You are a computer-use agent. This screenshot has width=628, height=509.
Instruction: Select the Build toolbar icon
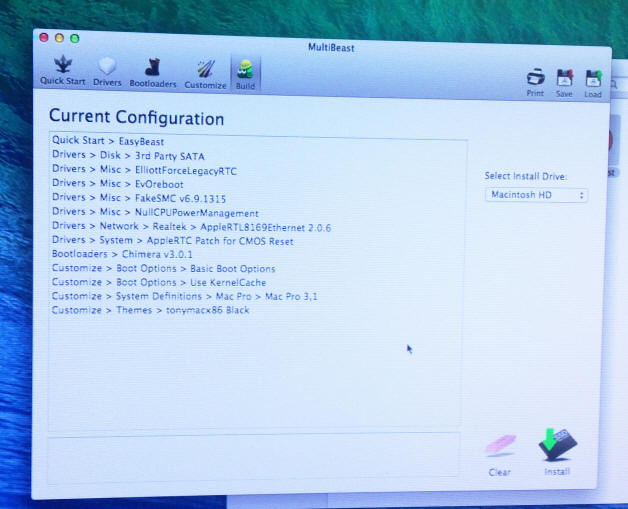245,71
